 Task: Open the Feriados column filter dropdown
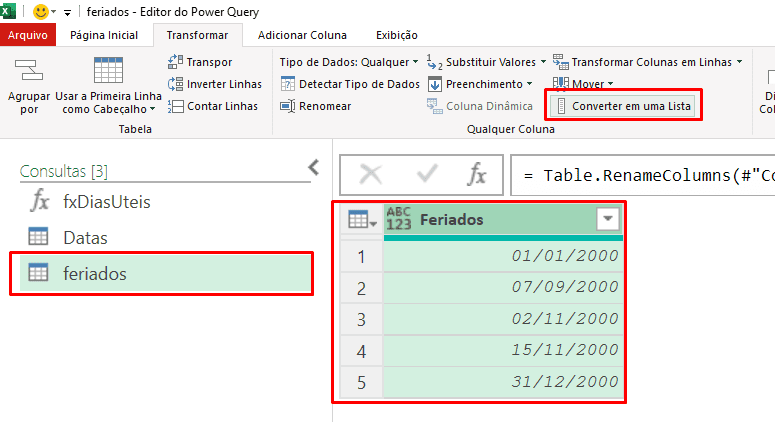point(607,218)
